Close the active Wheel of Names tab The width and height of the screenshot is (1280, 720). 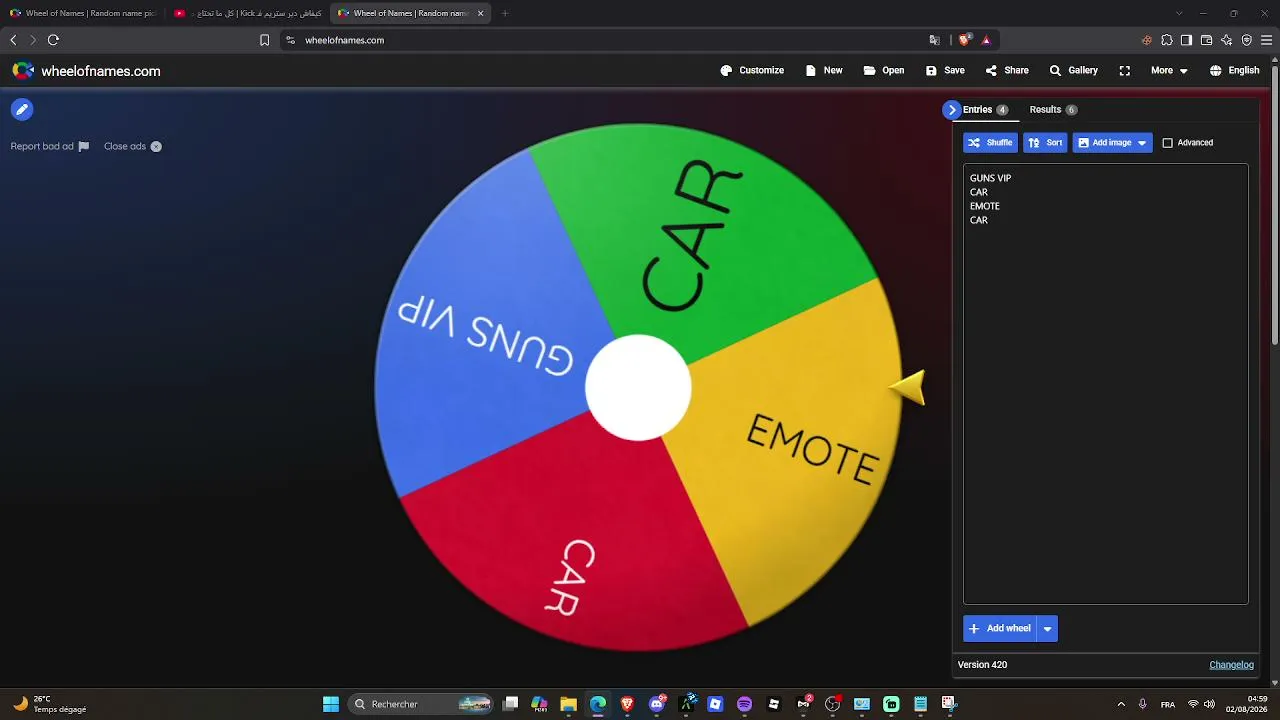pos(481,13)
